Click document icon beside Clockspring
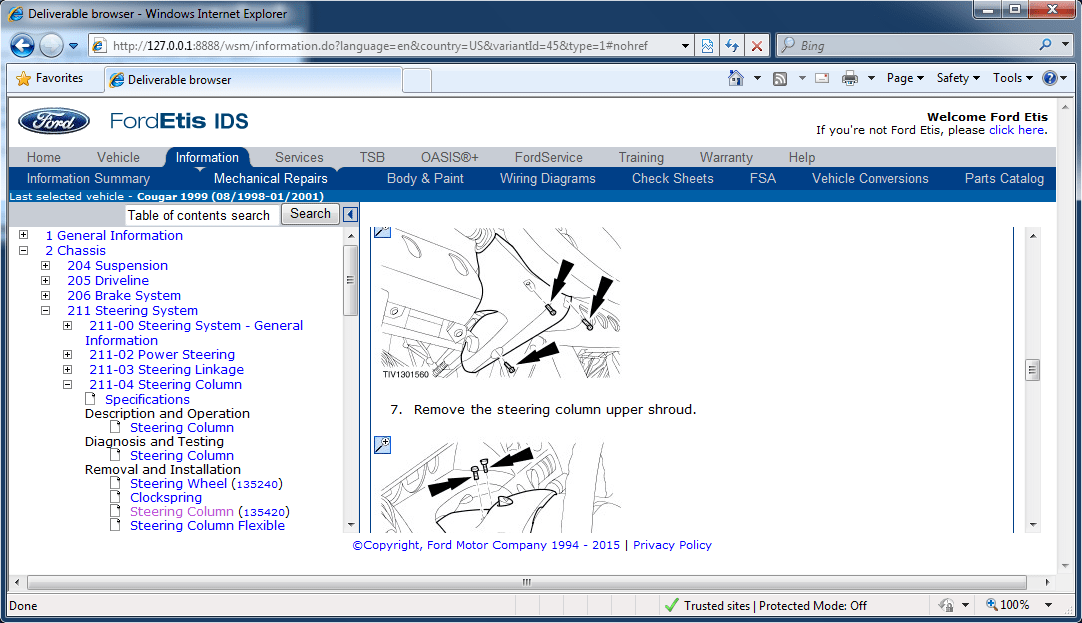This screenshot has height=623, width=1082. click(115, 497)
